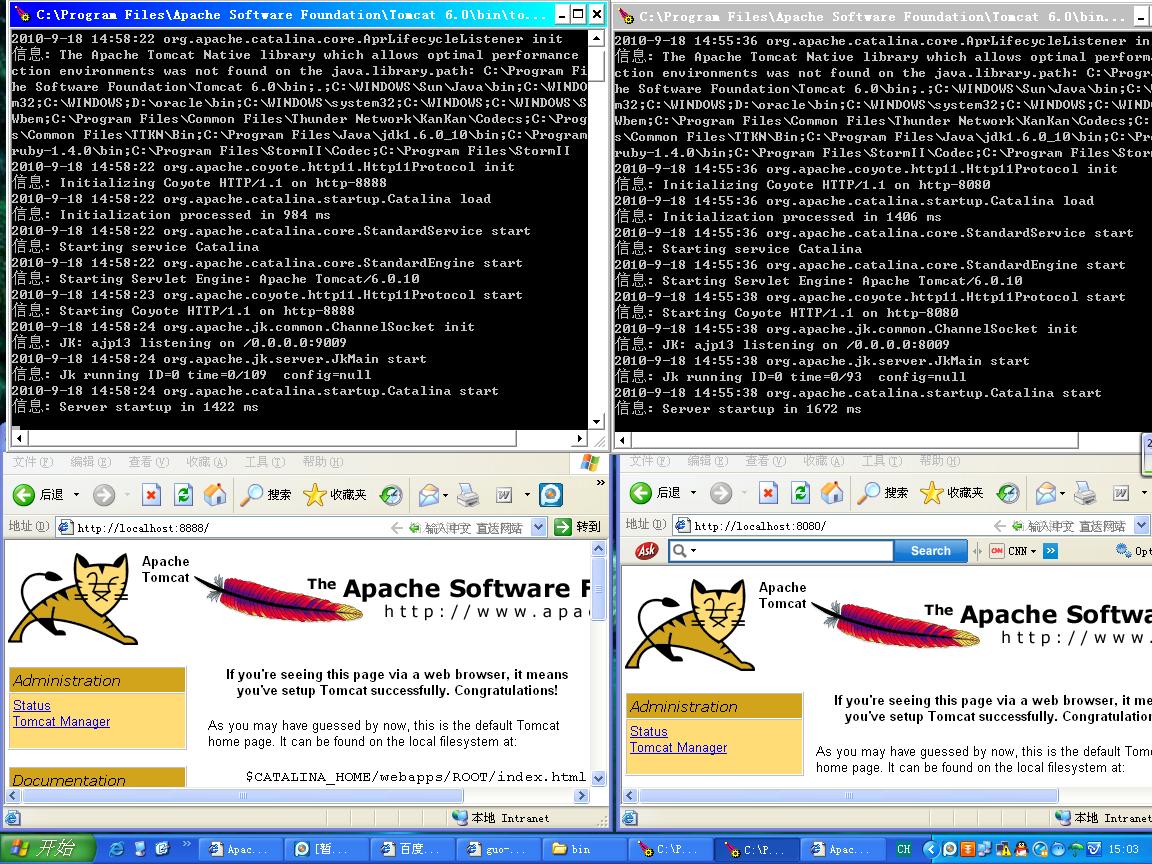This screenshot has width=1152, height=864.
Task: Open the 工具 (Tools) menu in the right browser
Action: coord(881,461)
